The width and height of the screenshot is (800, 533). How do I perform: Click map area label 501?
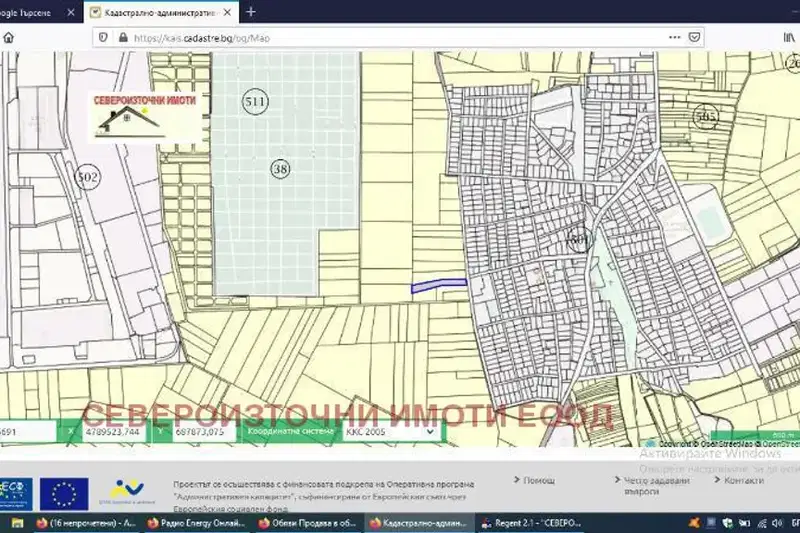579,239
